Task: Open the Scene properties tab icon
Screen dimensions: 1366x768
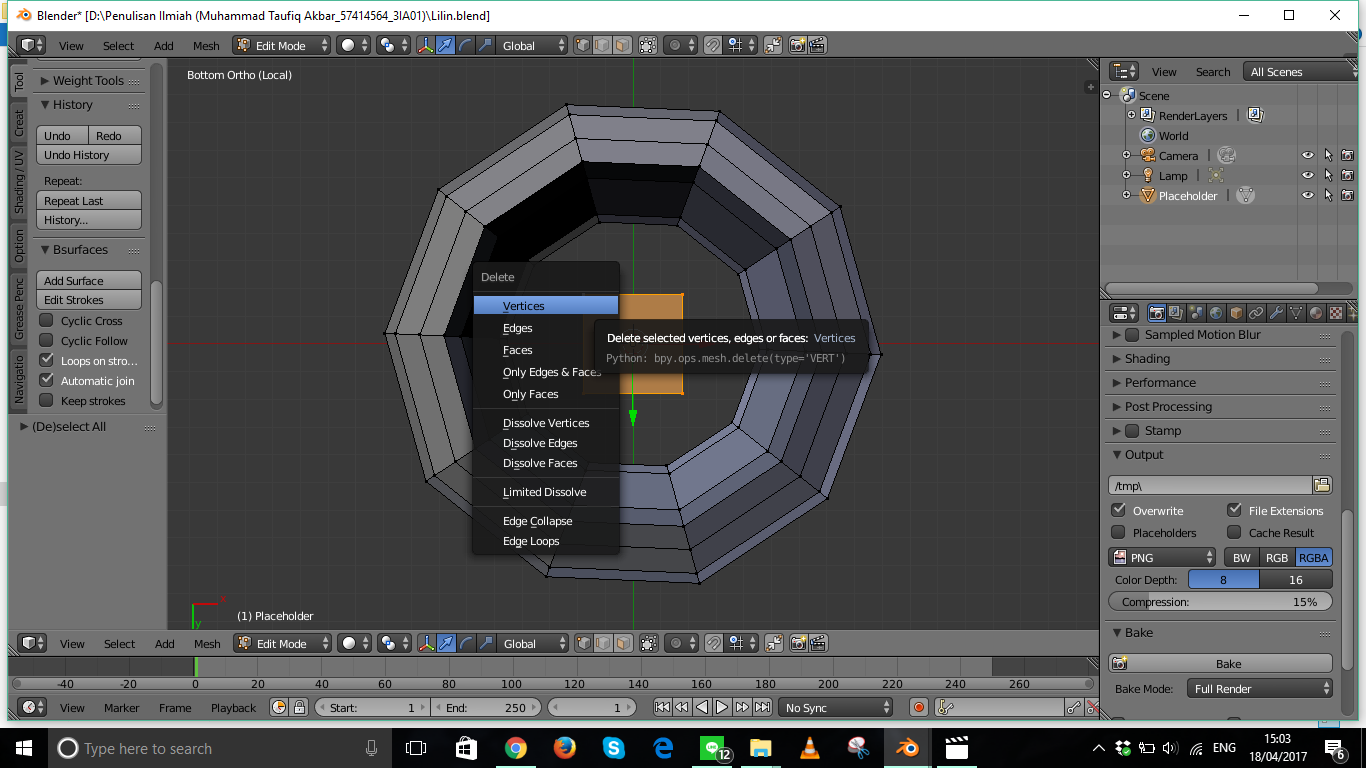Action: pyautogui.click(x=1196, y=313)
